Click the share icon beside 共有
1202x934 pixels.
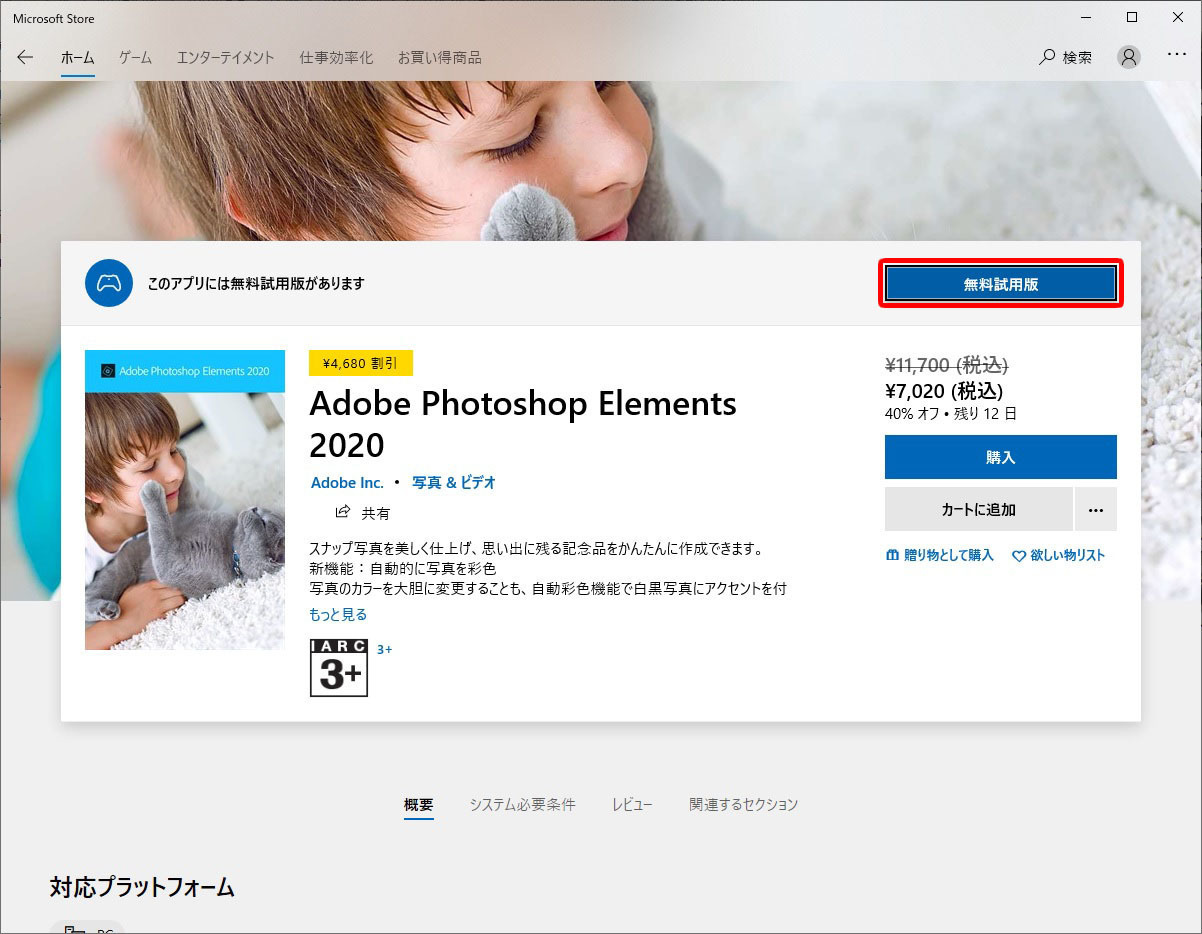click(343, 512)
